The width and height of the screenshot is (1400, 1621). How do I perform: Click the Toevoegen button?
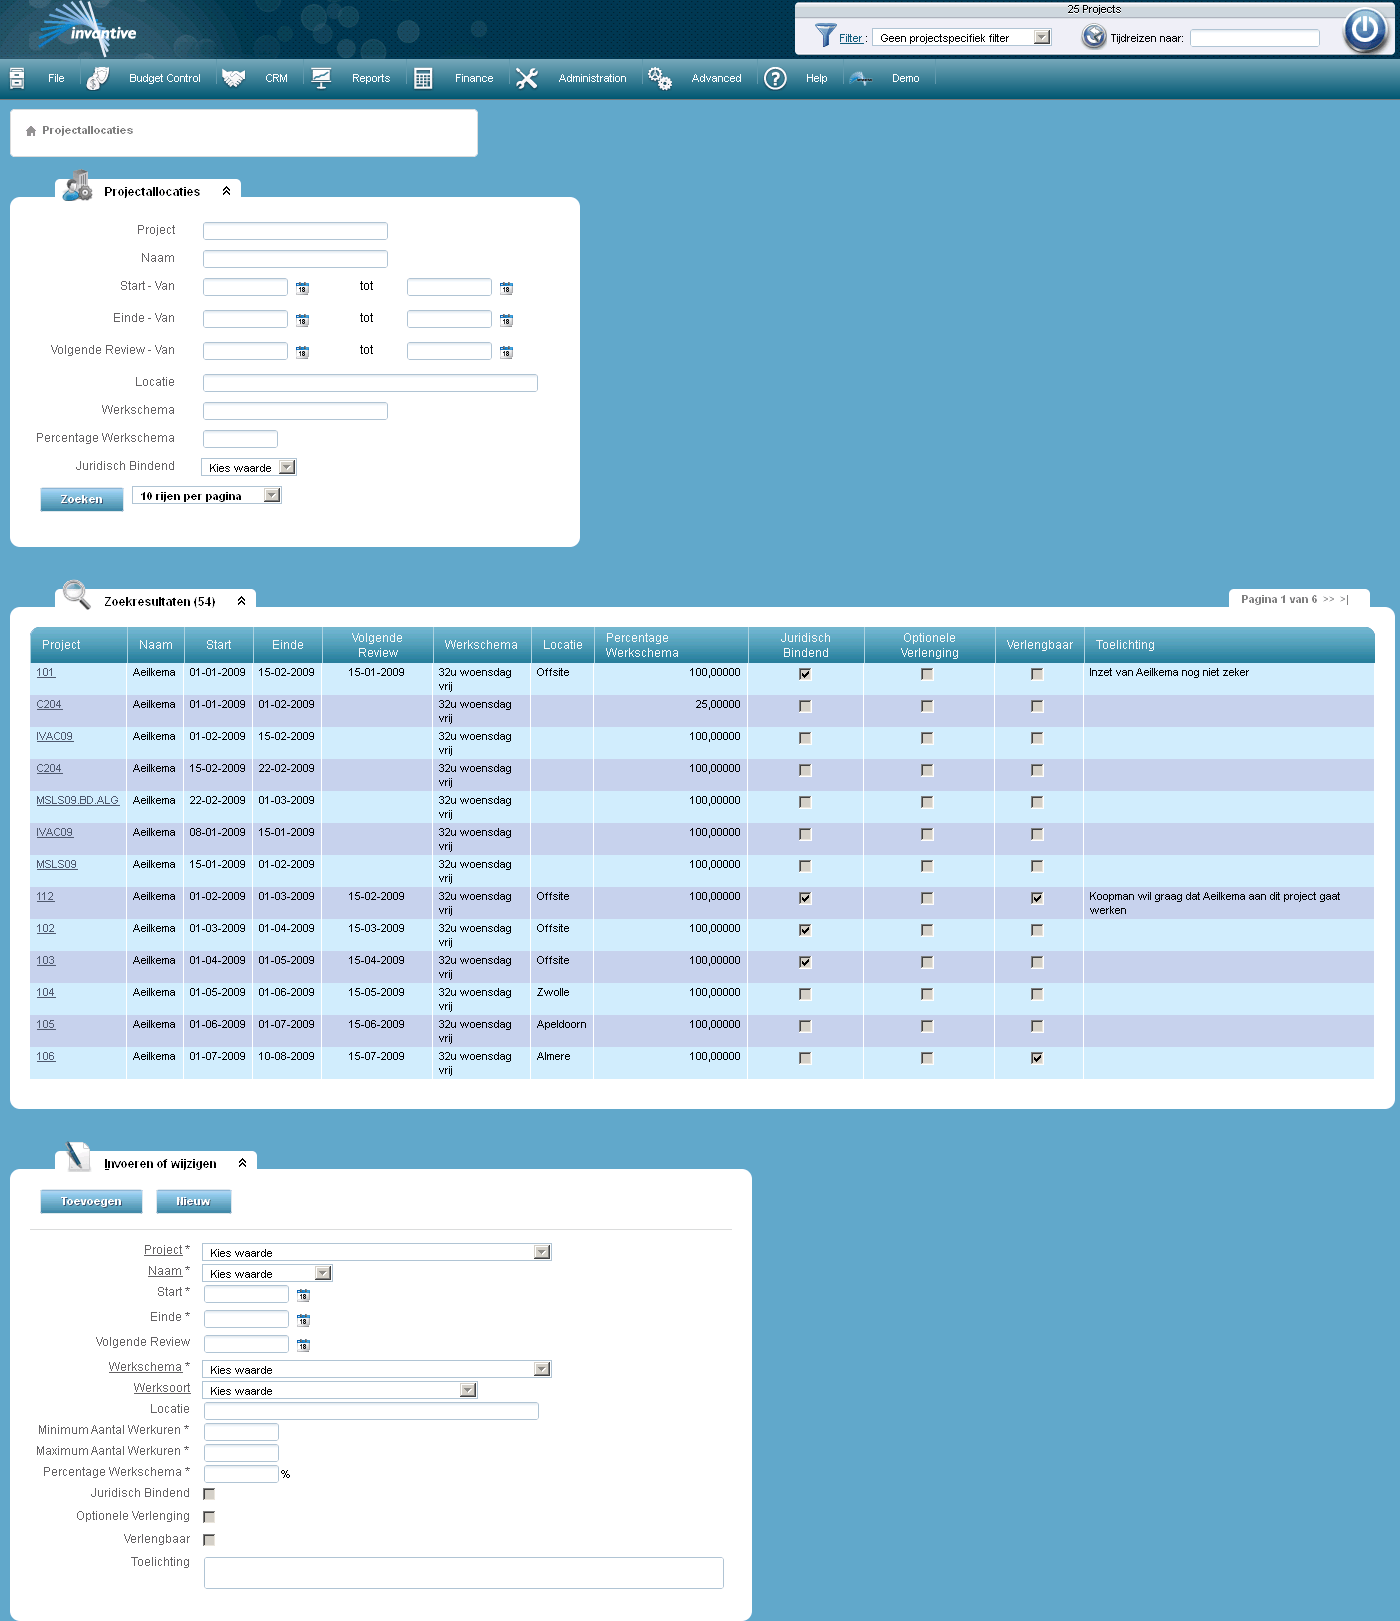(91, 1201)
